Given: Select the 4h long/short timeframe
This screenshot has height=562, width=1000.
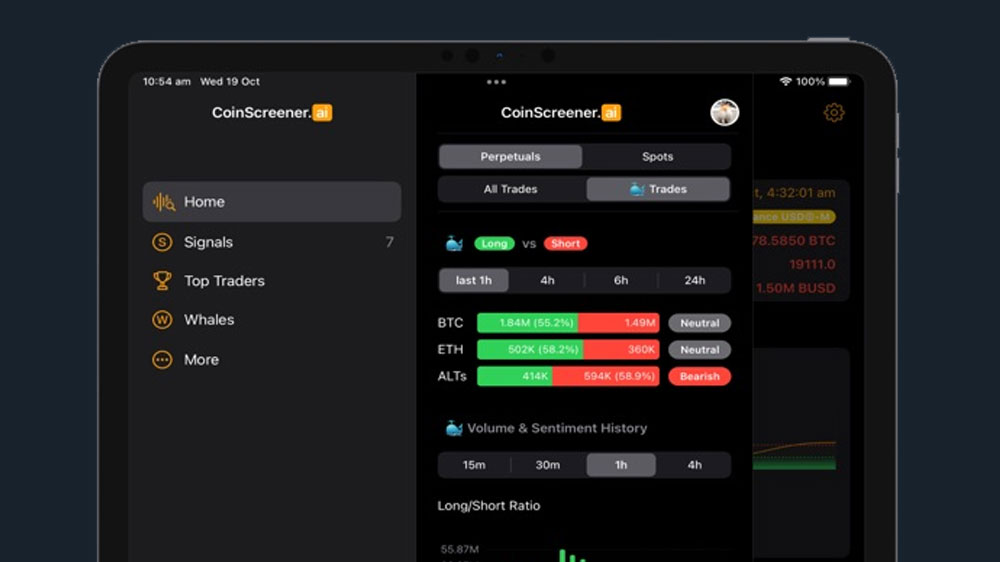Looking at the screenshot, I should click(x=547, y=280).
